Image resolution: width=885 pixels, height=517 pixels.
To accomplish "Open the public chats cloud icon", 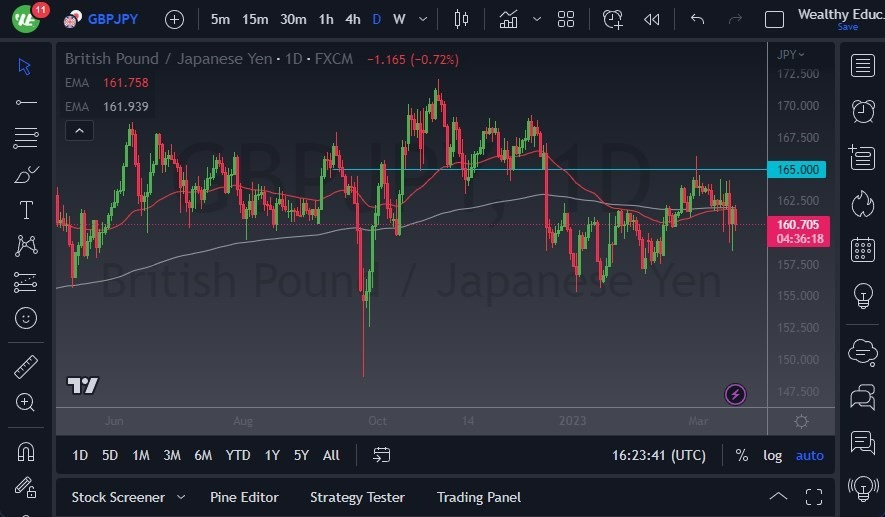I will [862, 352].
